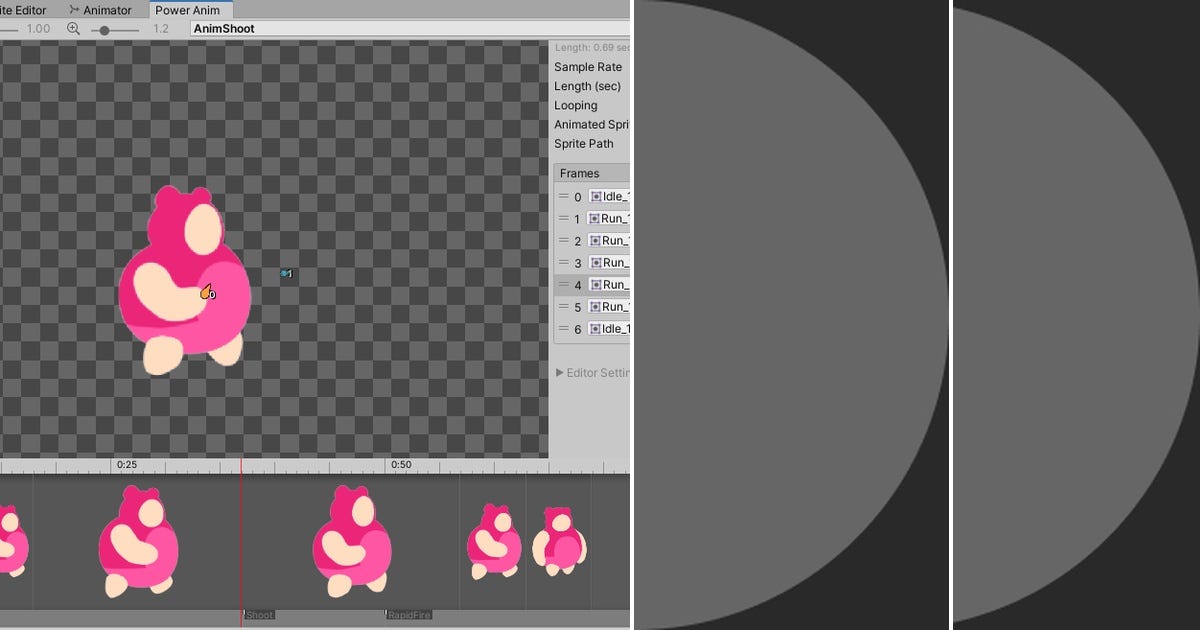
Task: Switch to the Sprite Editor tab
Action: point(24,10)
